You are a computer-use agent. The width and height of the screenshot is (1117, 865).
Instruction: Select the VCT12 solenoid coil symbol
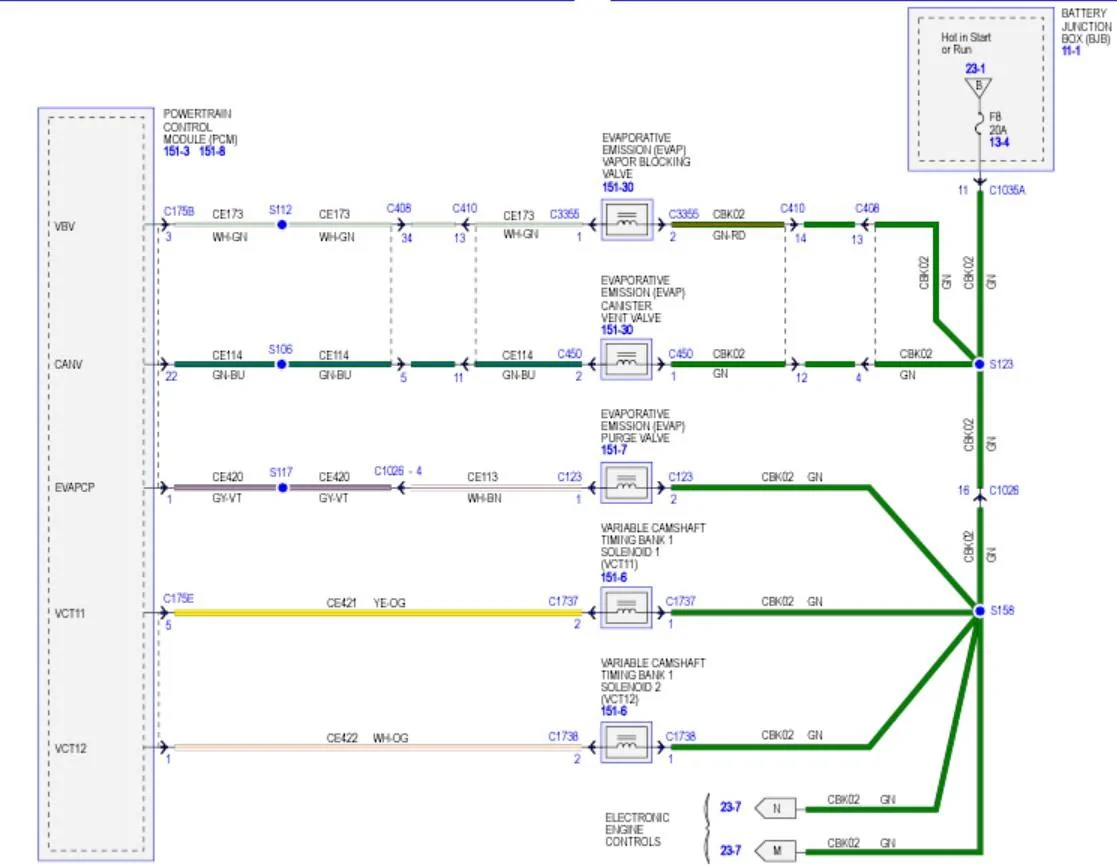coord(626,742)
